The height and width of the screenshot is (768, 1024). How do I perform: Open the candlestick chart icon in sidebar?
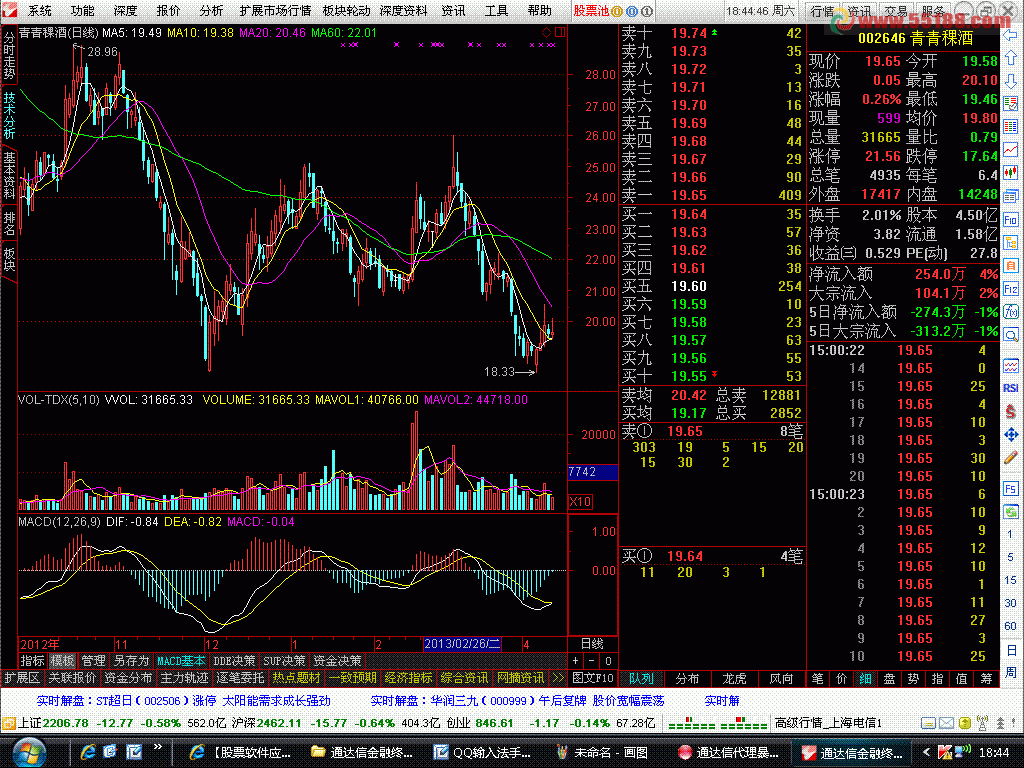pos(1011,173)
